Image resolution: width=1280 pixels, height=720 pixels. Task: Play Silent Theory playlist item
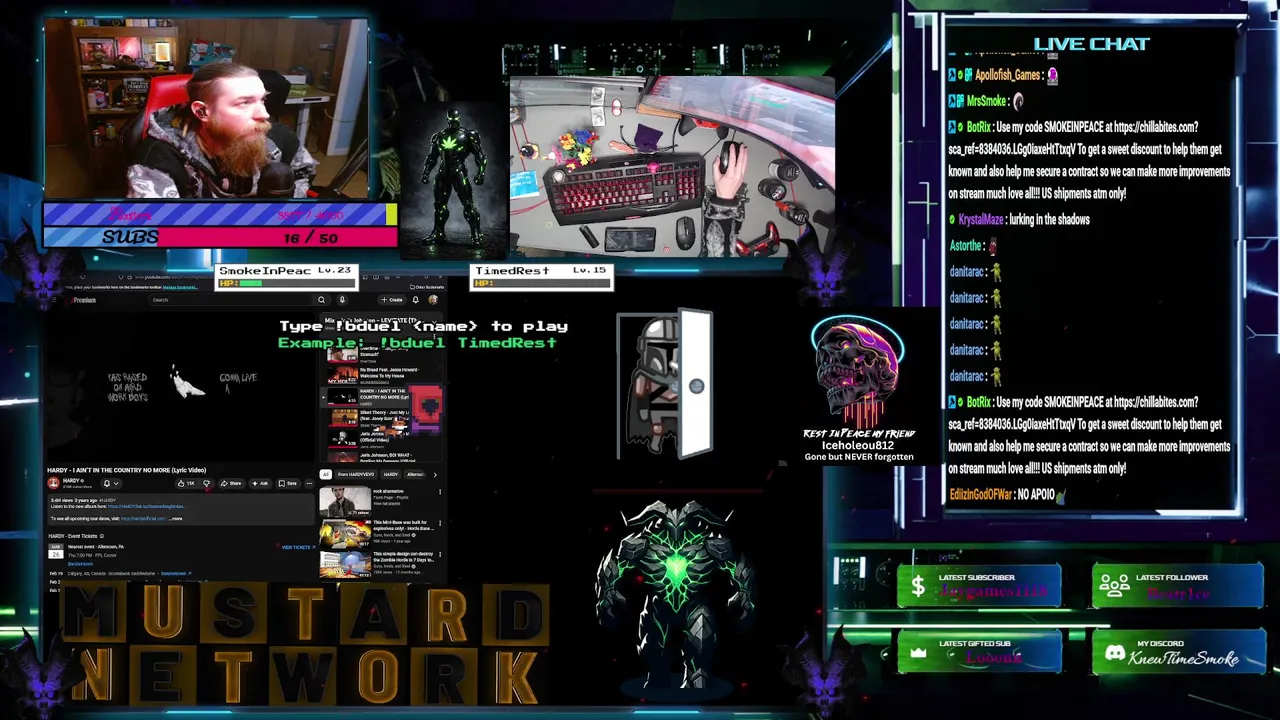tap(377, 419)
